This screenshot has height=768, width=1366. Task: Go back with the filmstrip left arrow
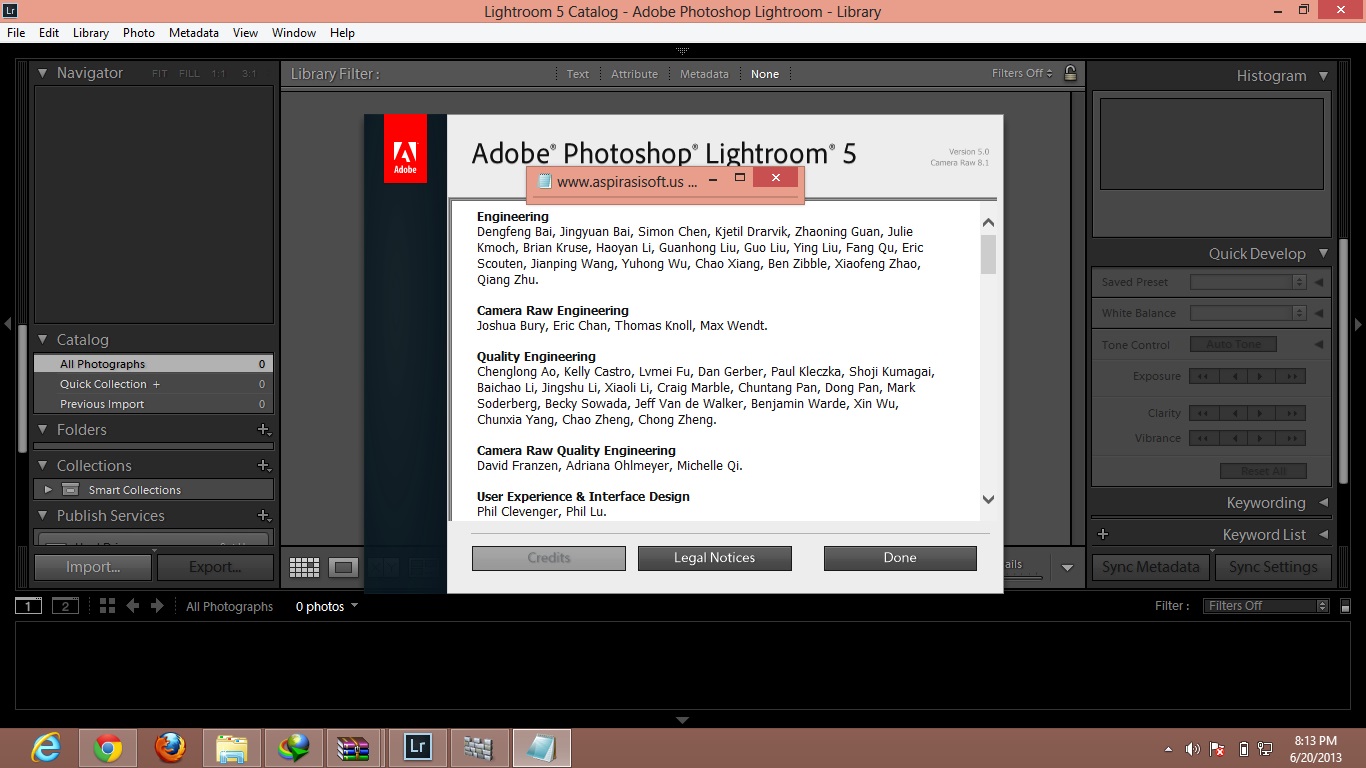132,606
